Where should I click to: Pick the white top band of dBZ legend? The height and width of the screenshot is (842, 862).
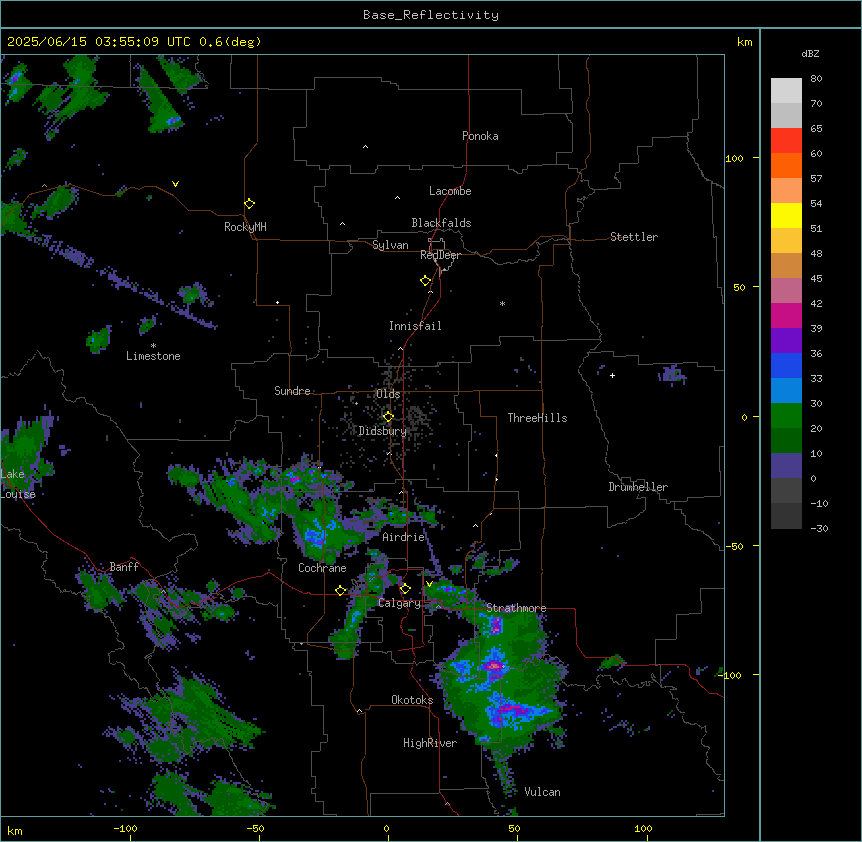click(x=786, y=90)
